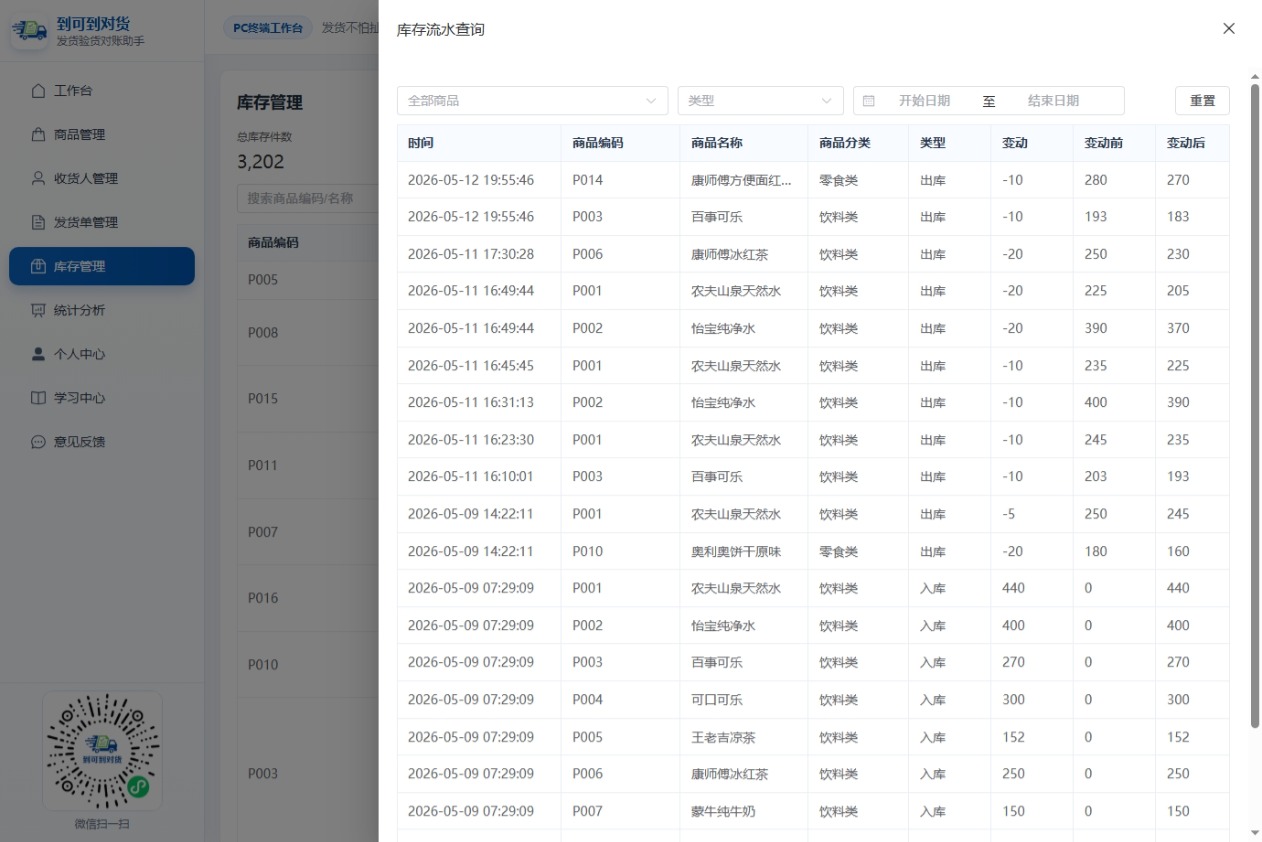
Task: Click the 学习中心 book icon
Action: click(39, 398)
